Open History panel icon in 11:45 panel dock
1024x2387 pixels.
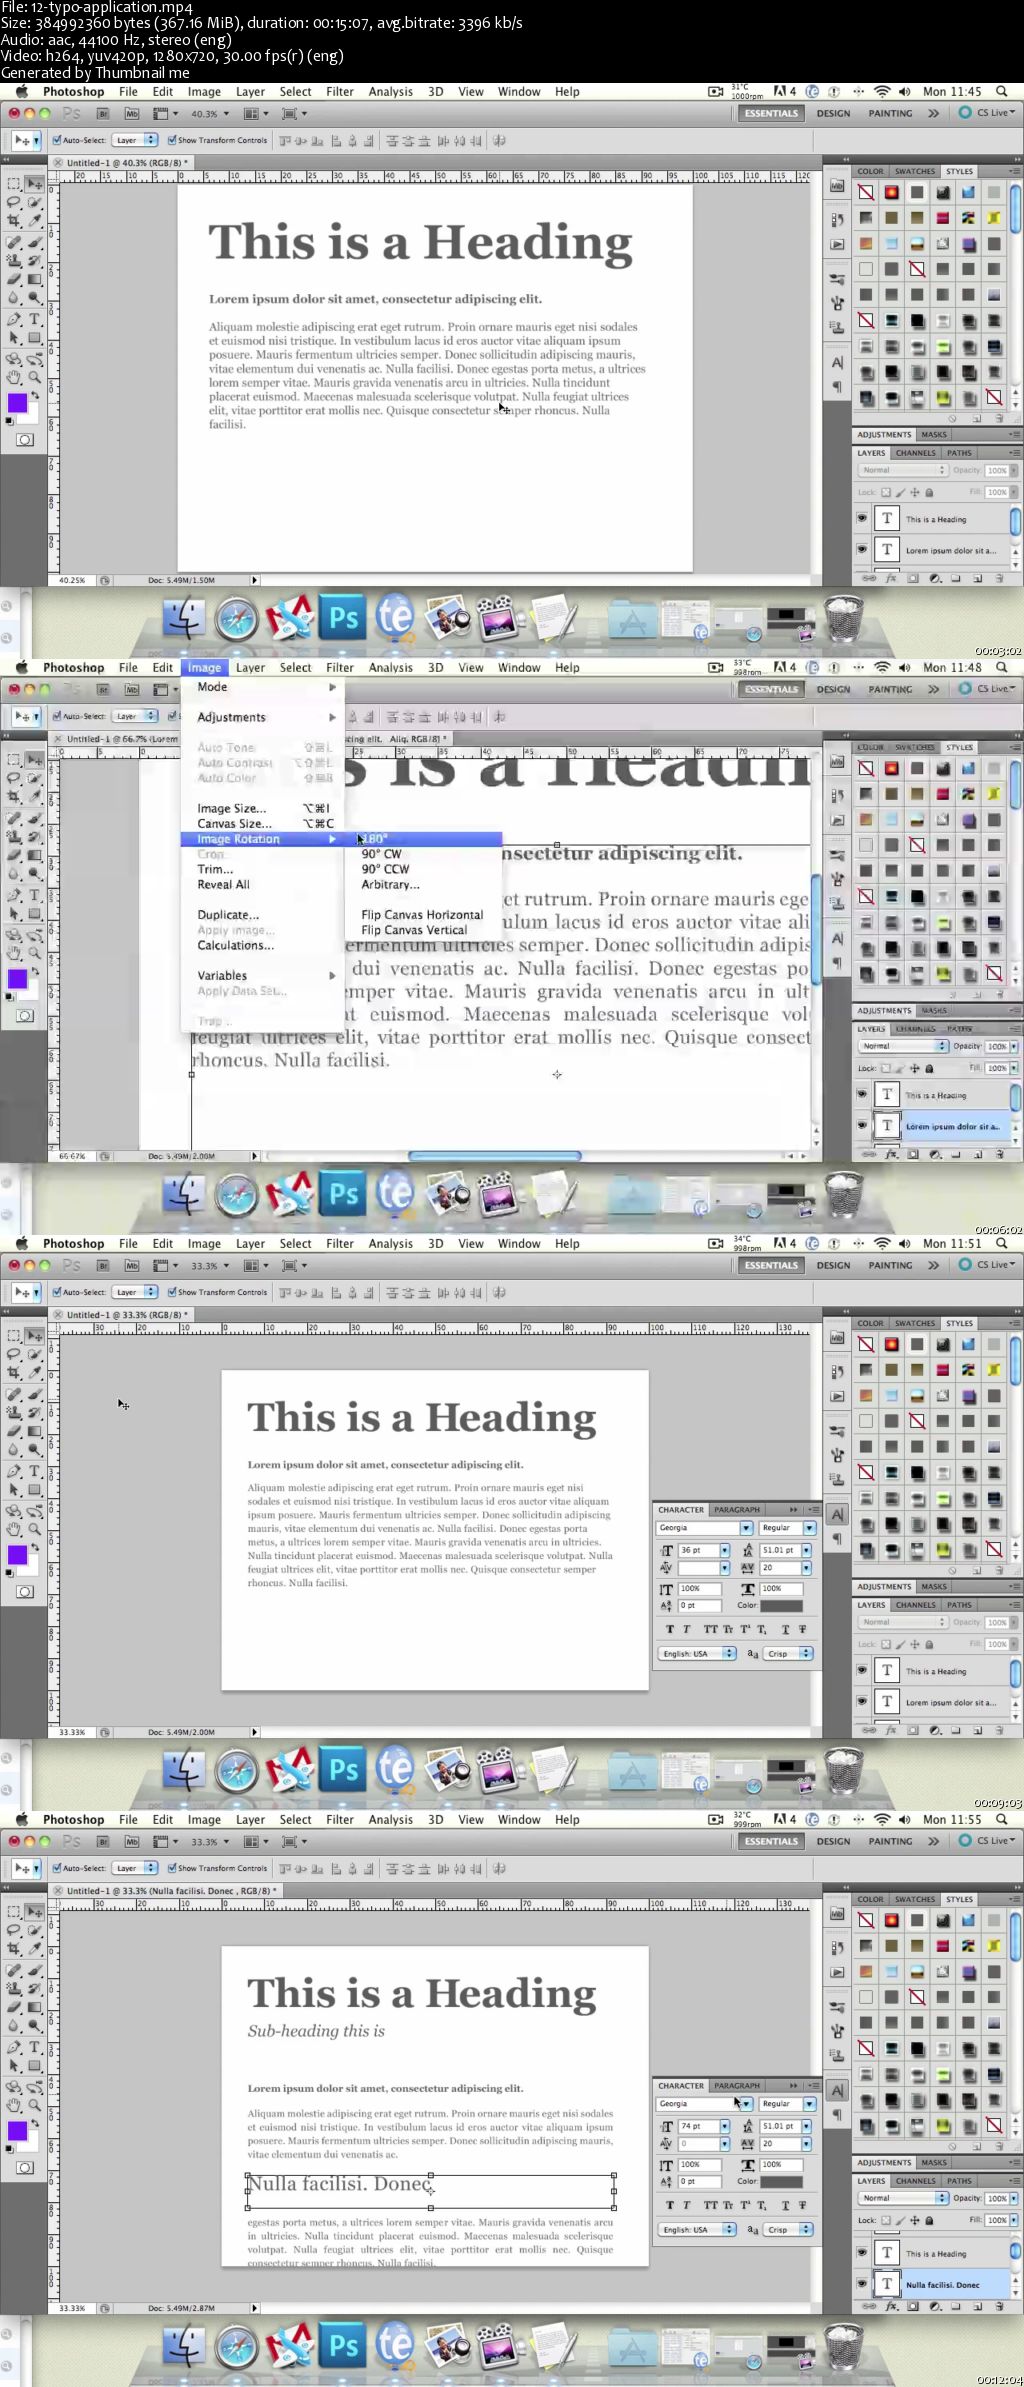point(837,219)
